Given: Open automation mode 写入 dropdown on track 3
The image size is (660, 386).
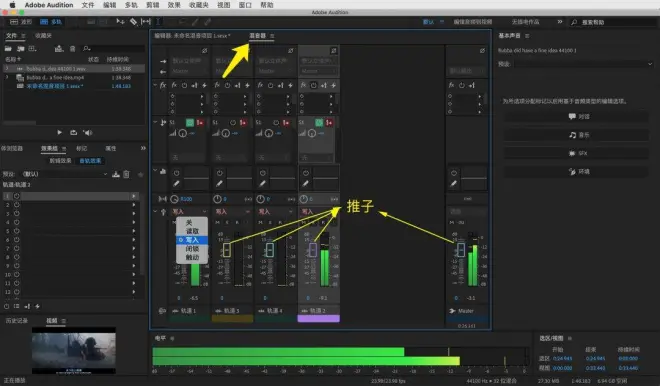Looking at the screenshot, I should pos(232,211).
